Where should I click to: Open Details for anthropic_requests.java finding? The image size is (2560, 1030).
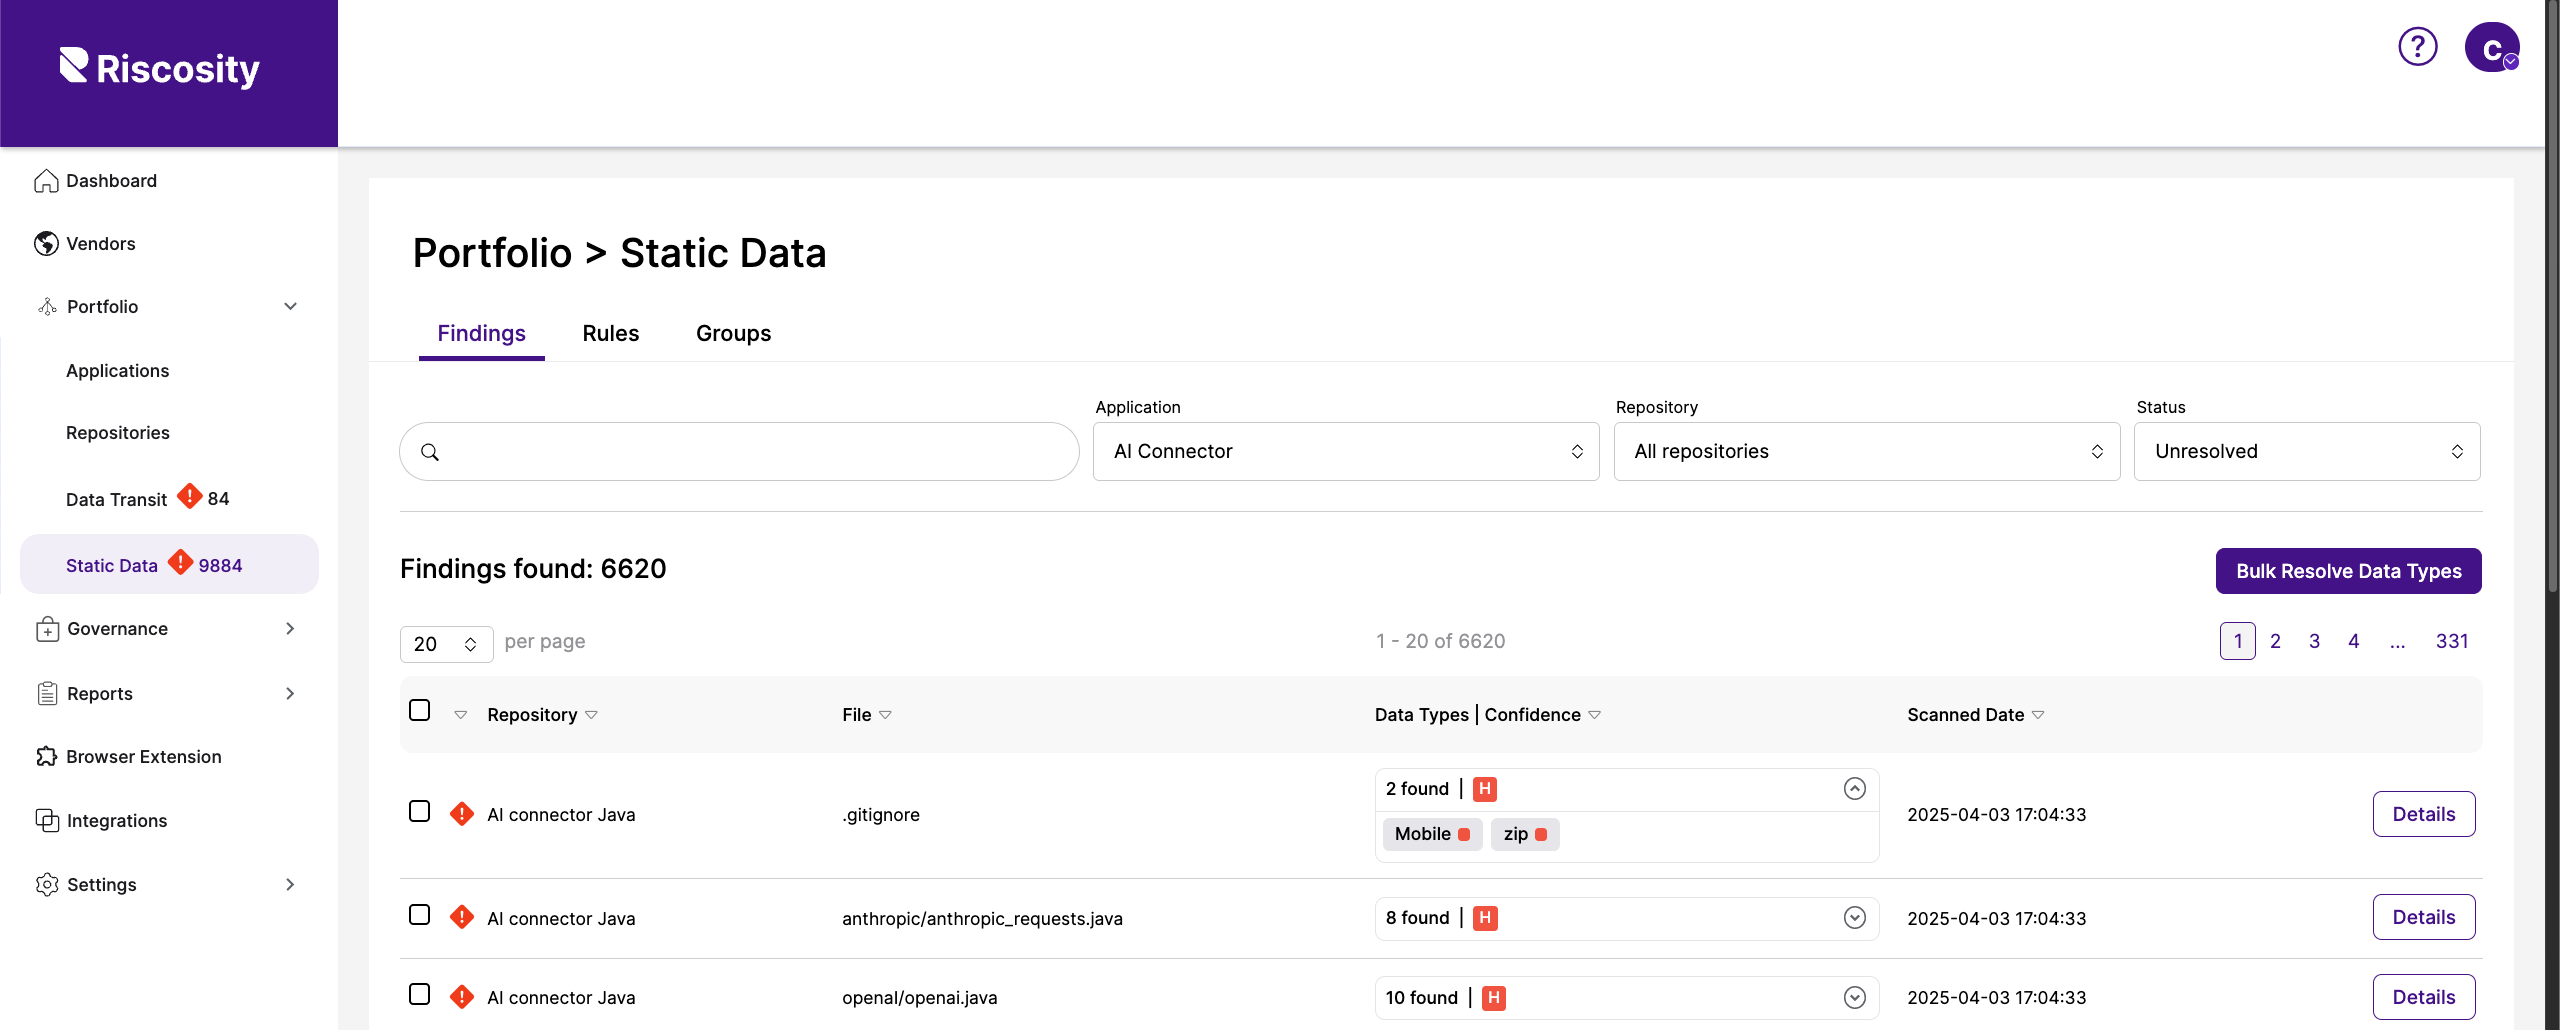click(2424, 917)
